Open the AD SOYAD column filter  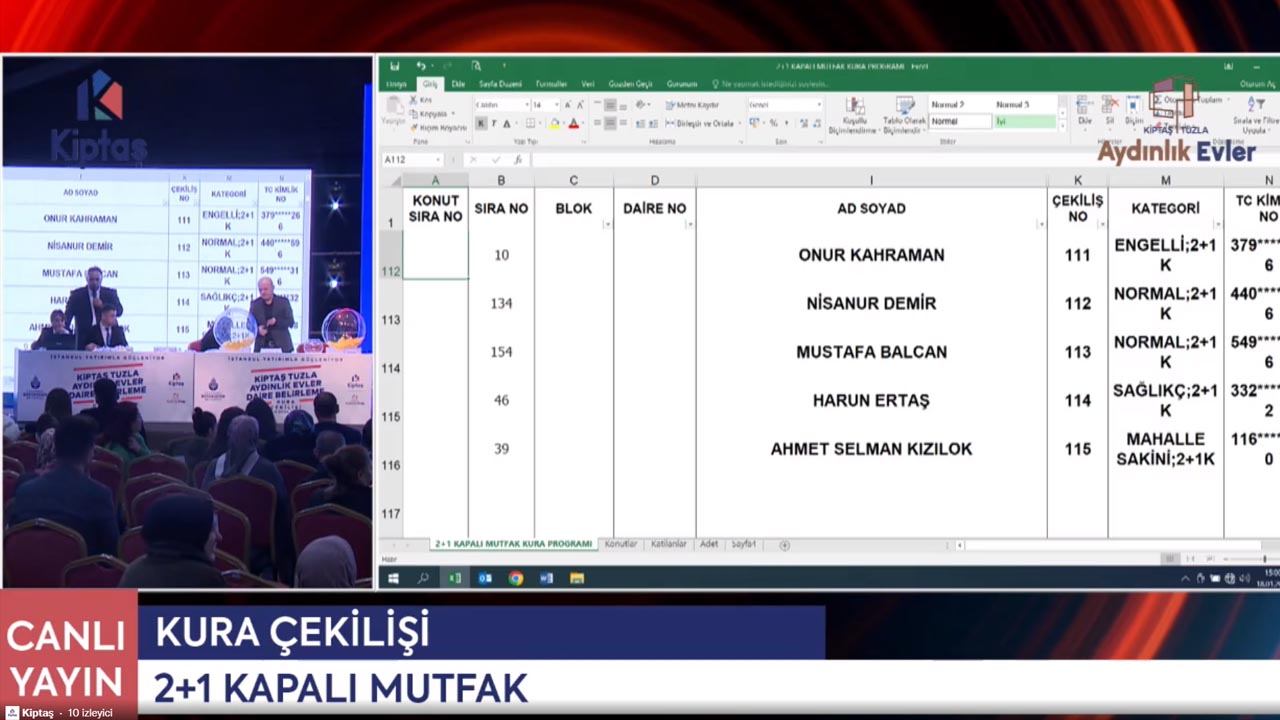pyautogui.click(x=1041, y=225)
